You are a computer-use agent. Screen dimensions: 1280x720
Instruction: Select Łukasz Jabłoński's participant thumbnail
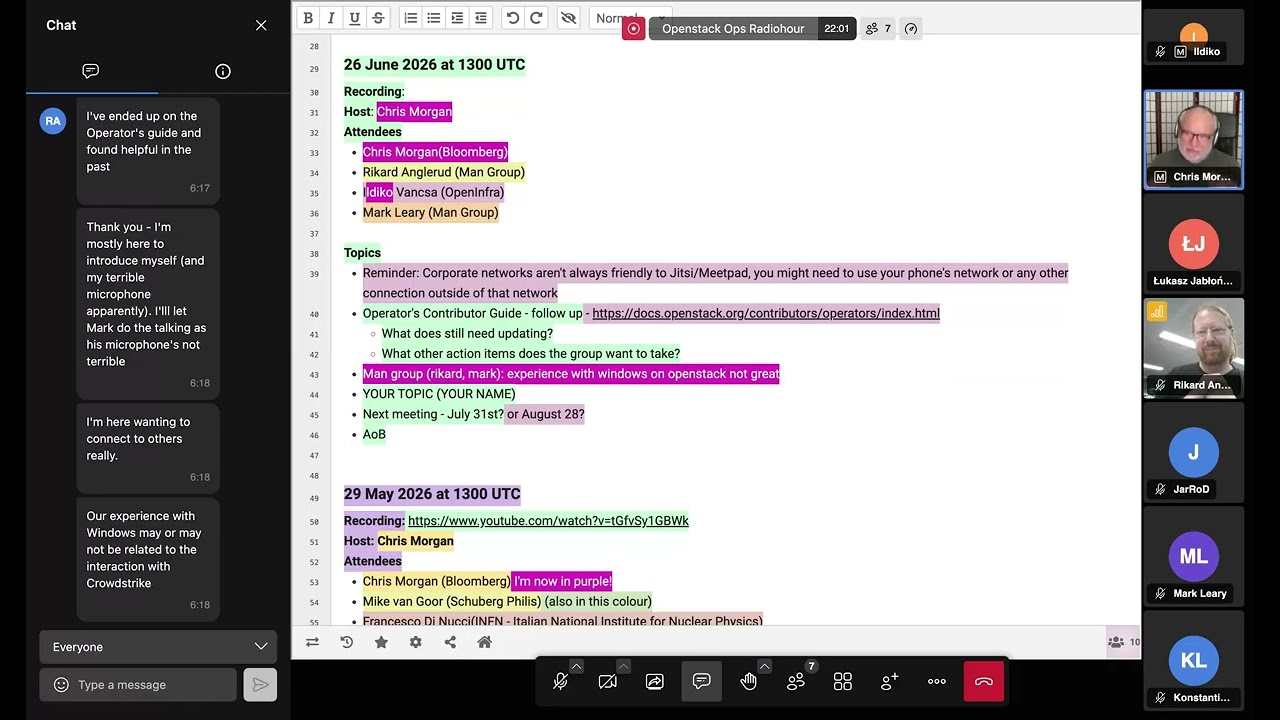pos(1194,245)
